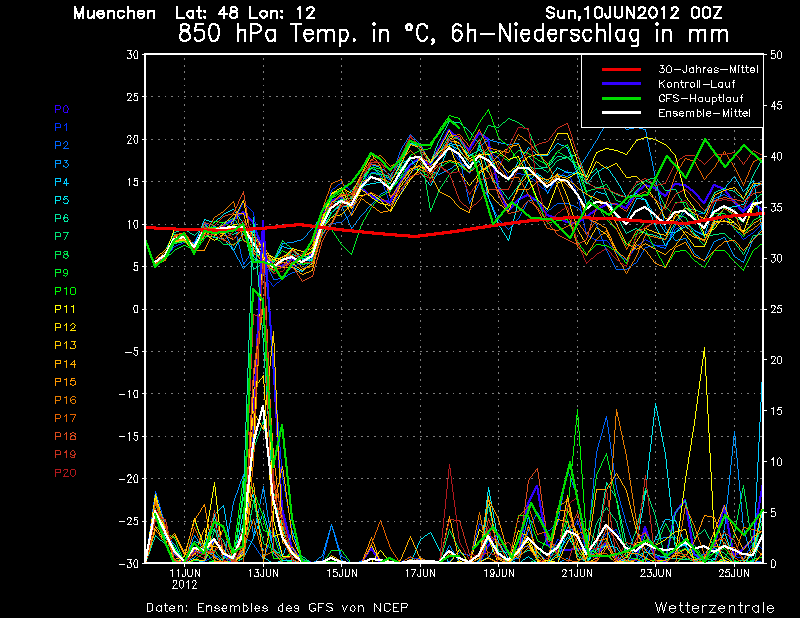The image size is (800, 618).
Task: Click the P18 ensemble member label
Action: click(65, 436)
